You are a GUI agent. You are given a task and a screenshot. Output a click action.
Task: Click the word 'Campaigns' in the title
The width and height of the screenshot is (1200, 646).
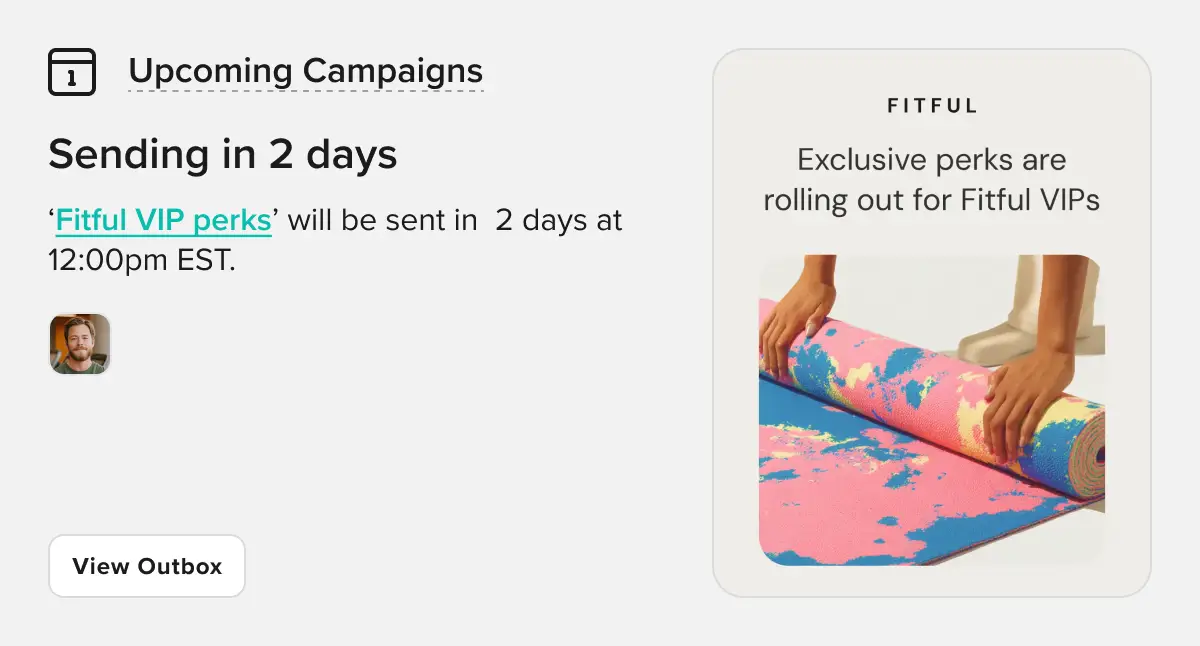393,71
